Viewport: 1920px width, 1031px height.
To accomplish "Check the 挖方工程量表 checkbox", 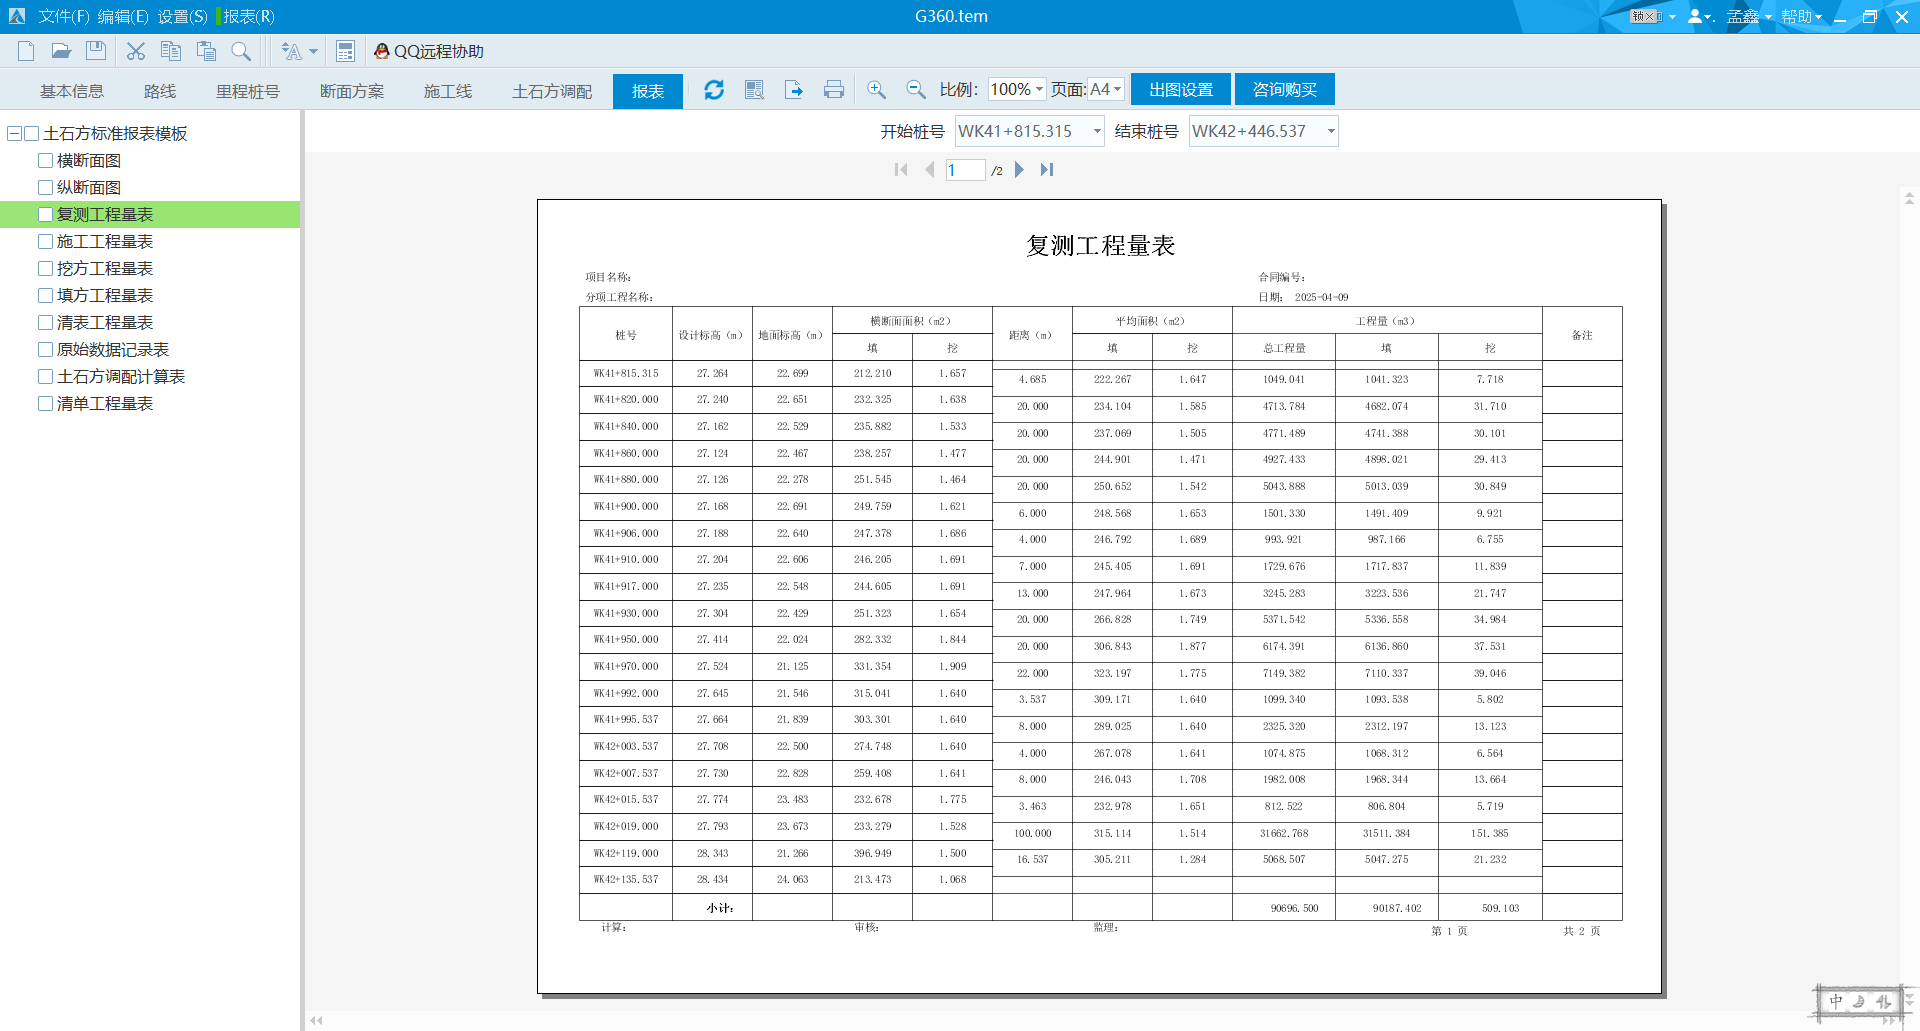I will pyautogui.click(x=45, y=268).
